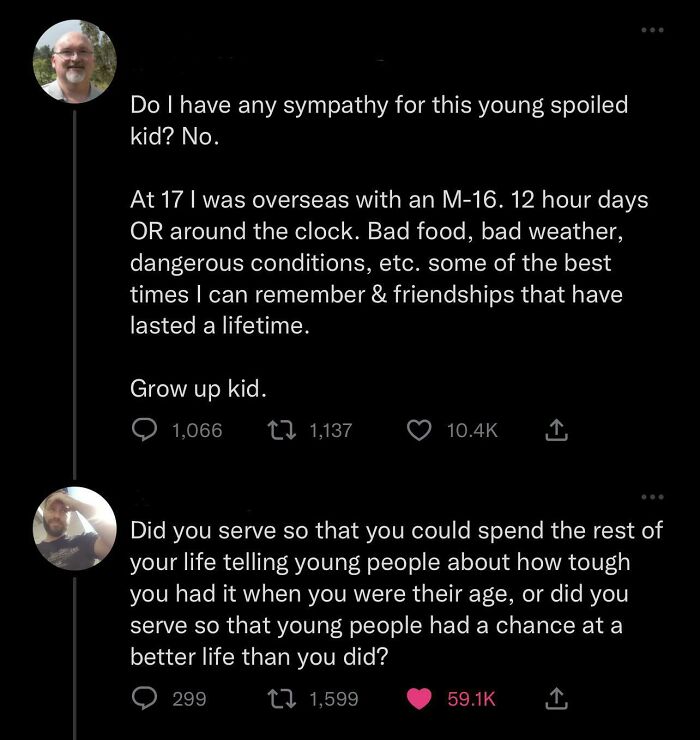Open the first tweet author's profile picture
Viewport: 700px width, 740px height.
coord(76,61)
